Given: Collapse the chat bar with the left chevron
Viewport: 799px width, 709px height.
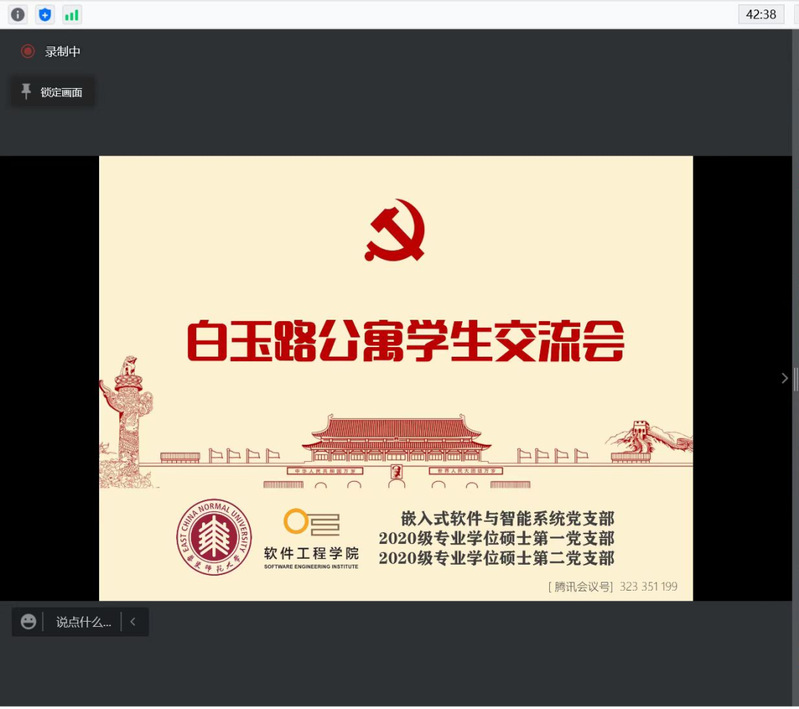Looking at the screenshot, I should click(133, 622).
